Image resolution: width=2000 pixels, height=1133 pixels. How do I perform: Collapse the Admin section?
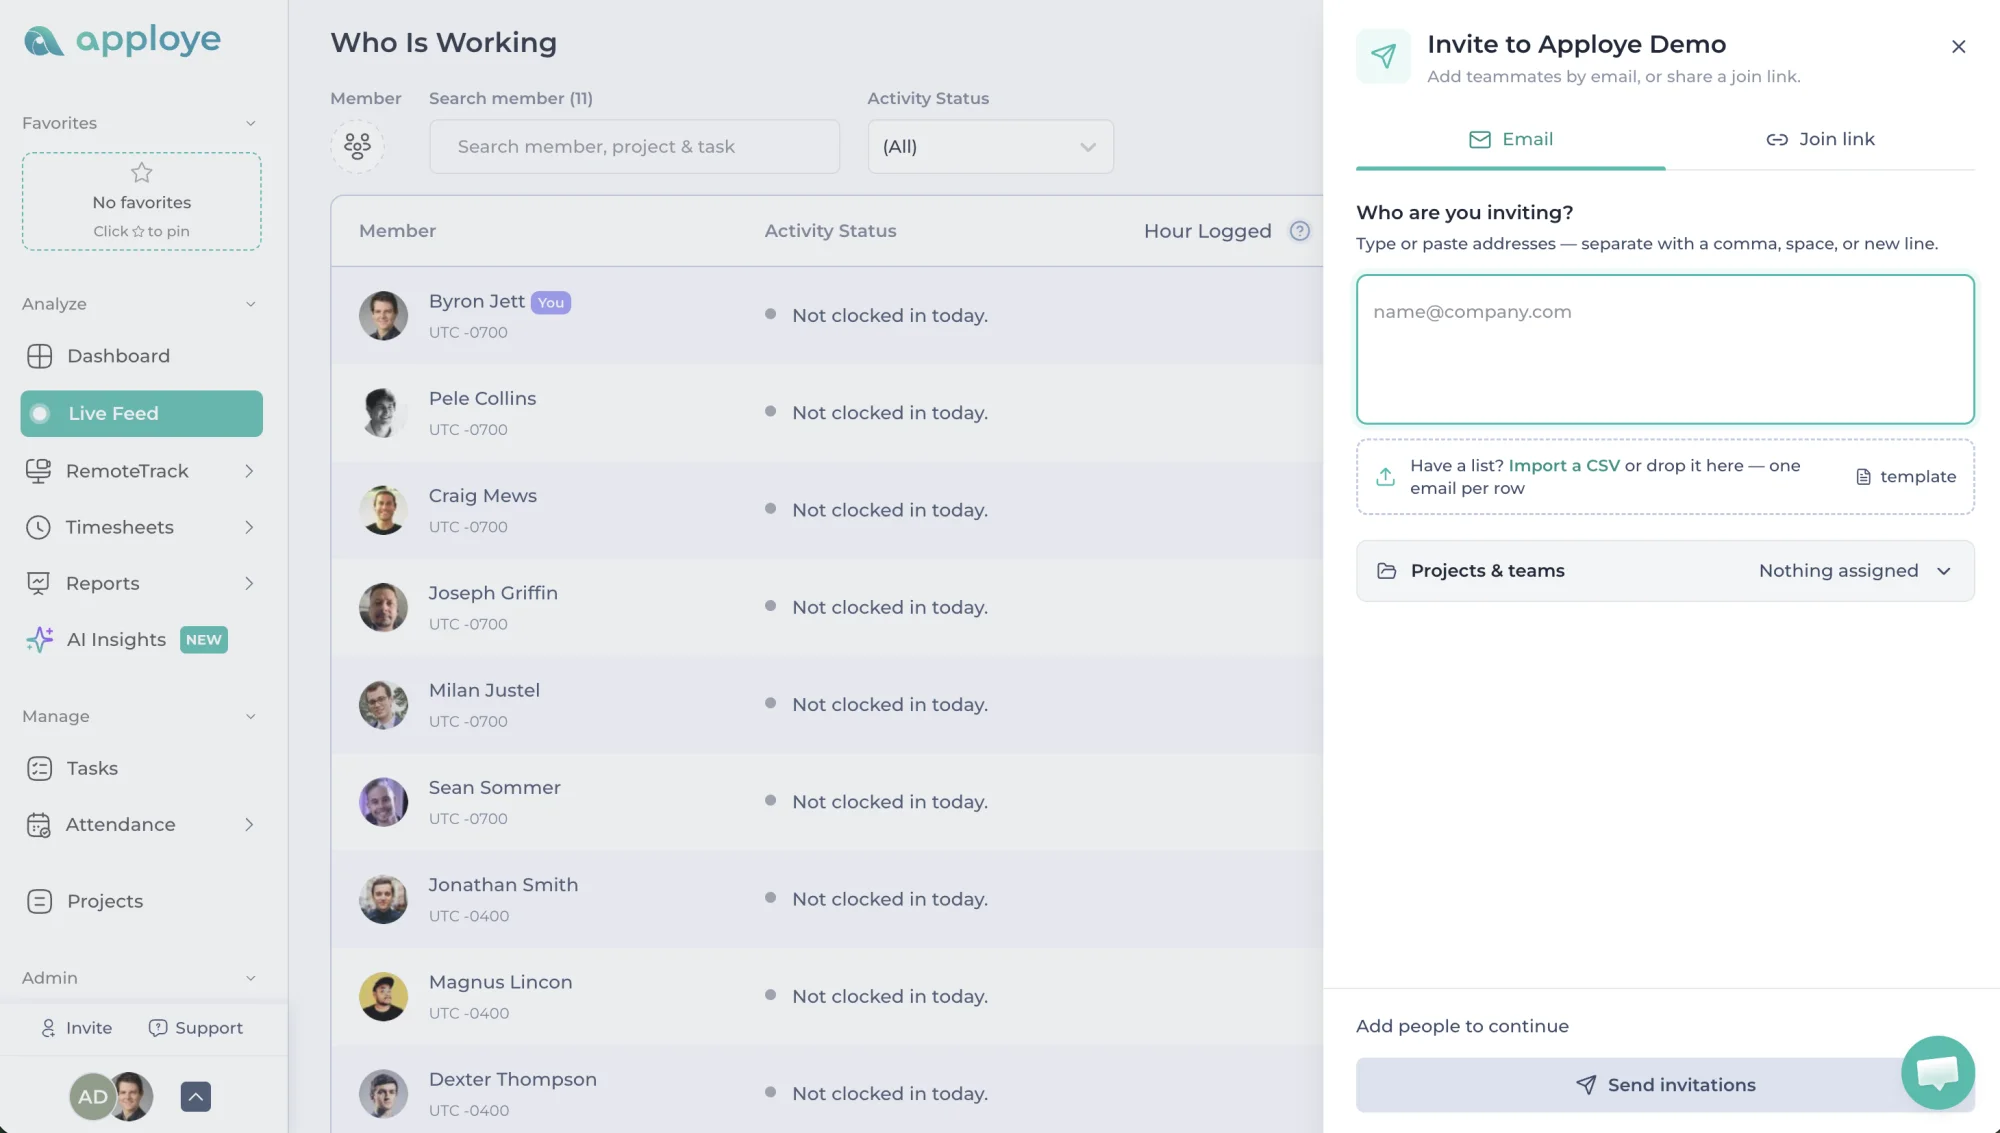(251, 978)
